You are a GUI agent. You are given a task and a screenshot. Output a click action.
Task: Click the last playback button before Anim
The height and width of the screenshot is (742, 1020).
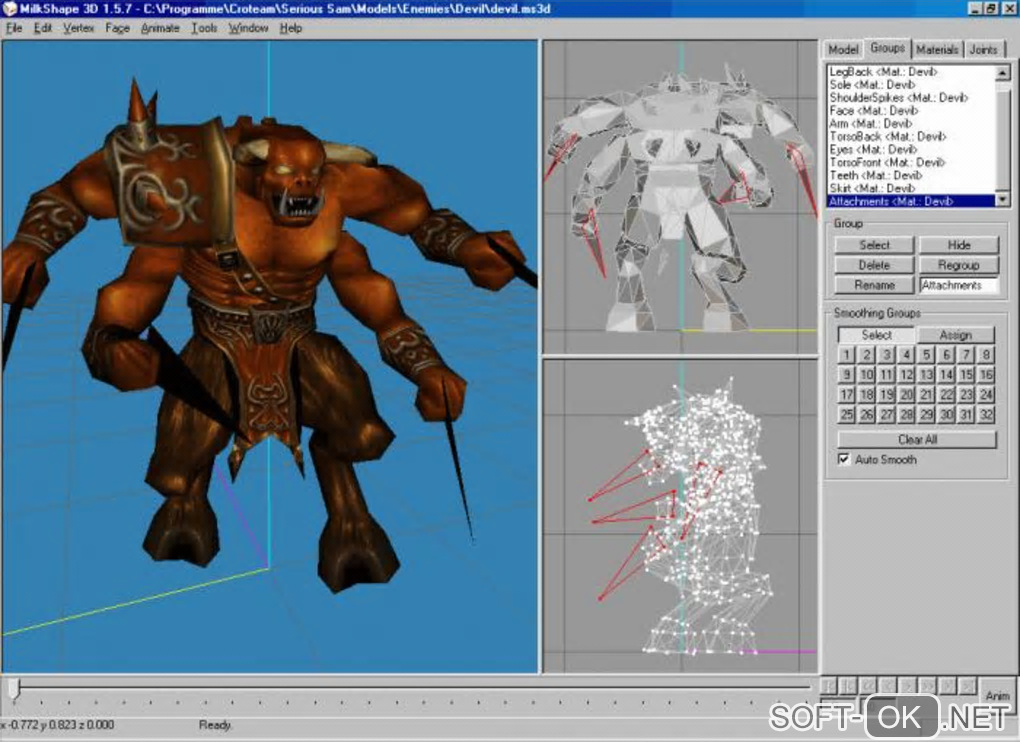967,686
